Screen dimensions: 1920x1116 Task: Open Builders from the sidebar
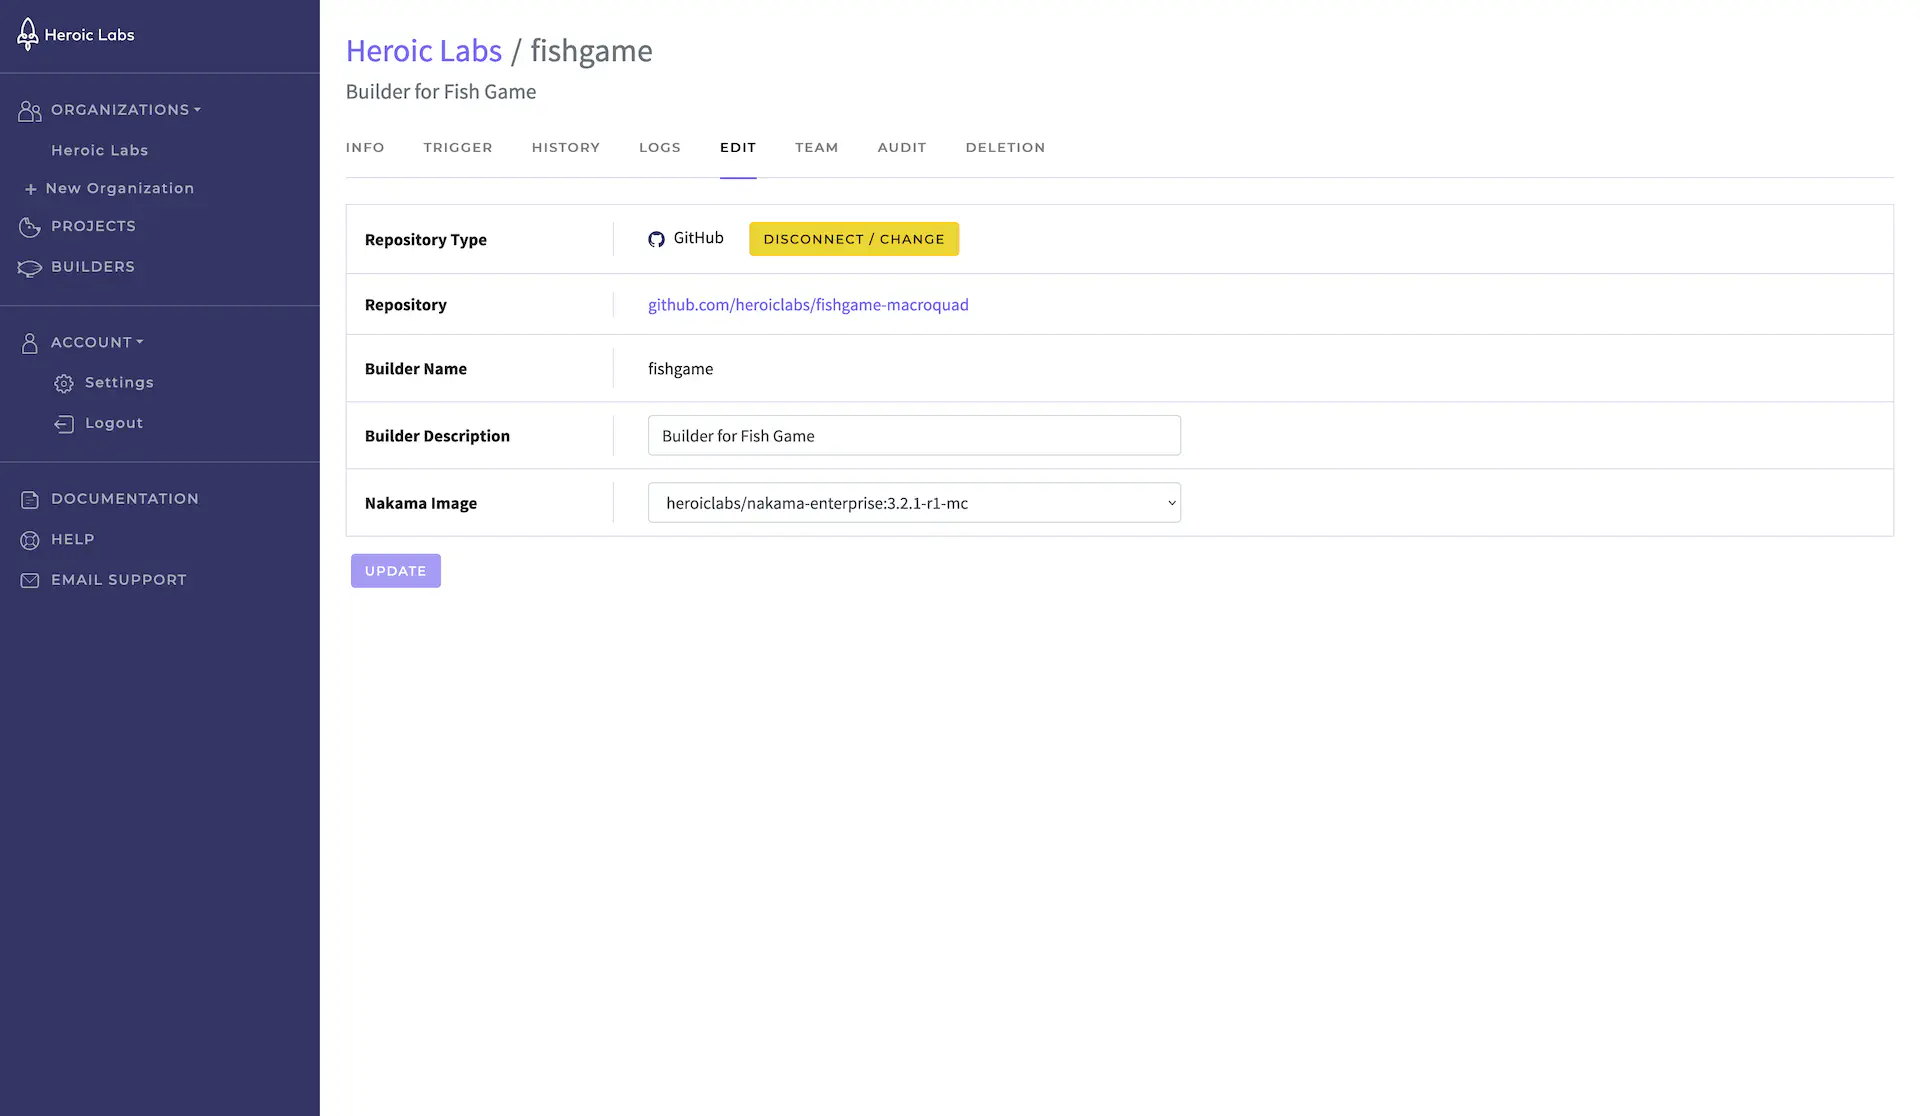pyautogui.click(x=93, y=267)
